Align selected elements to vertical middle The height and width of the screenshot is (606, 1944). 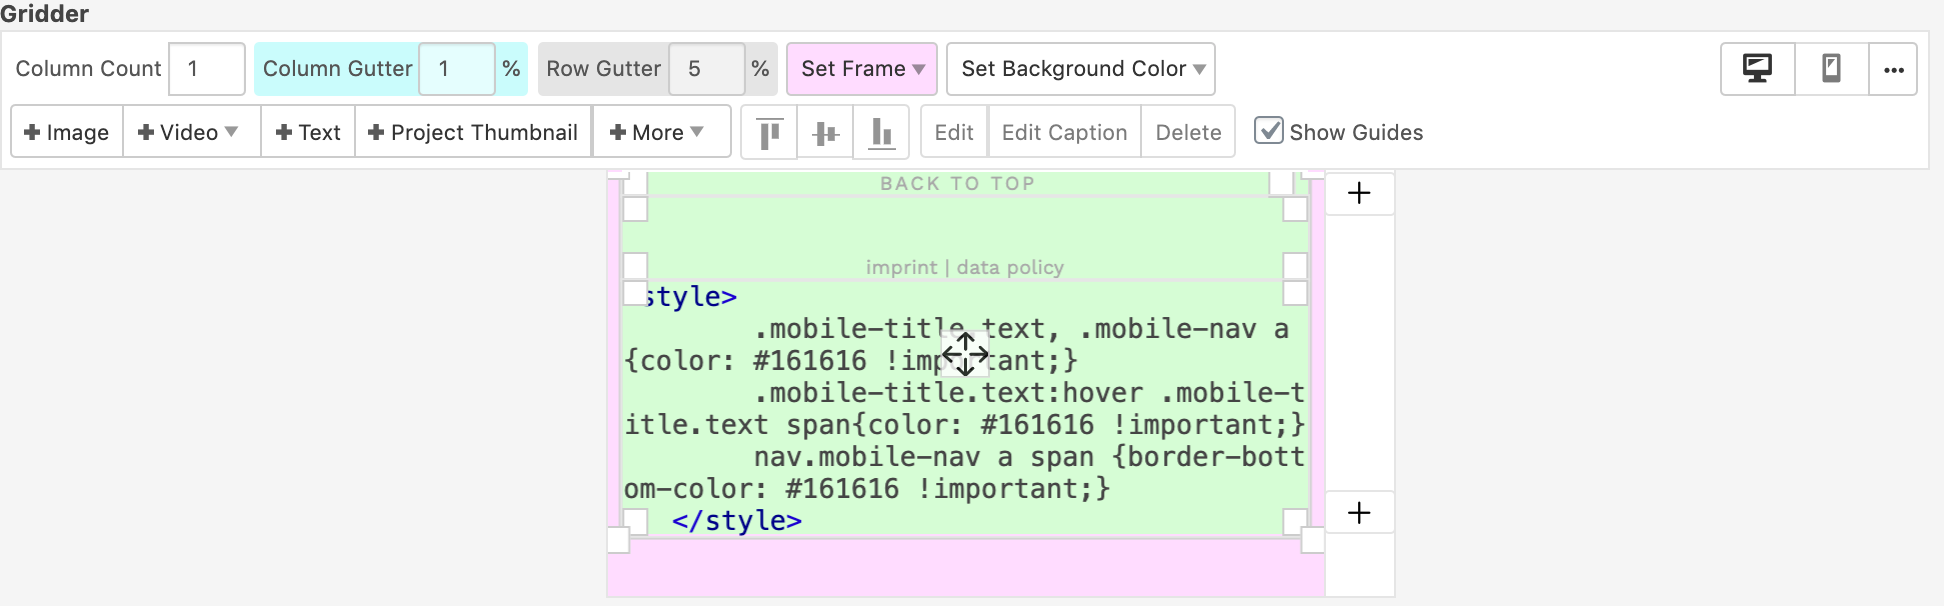coord(825,133)
